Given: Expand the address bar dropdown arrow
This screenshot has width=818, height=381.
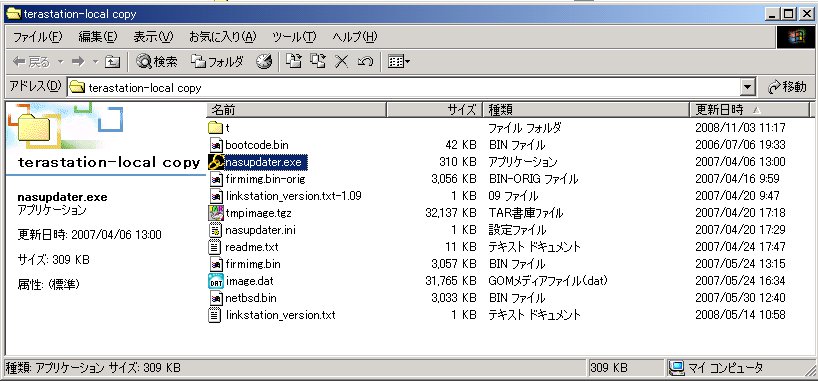Looking at the screenshot, I should 748,87.
